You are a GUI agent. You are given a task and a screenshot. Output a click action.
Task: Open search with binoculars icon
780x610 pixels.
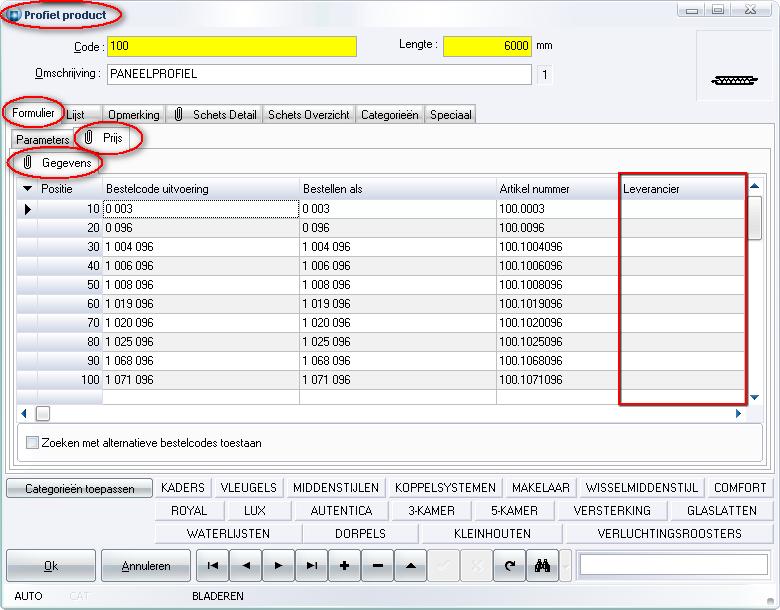542,565
